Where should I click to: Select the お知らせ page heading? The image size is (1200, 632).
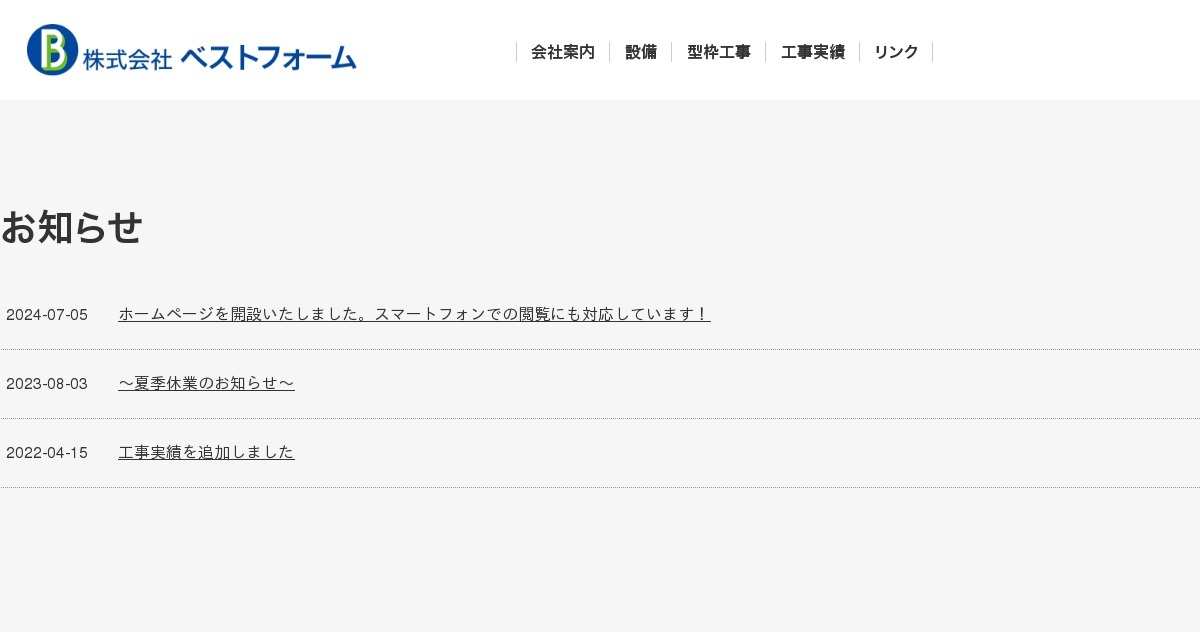click(71, 228)
